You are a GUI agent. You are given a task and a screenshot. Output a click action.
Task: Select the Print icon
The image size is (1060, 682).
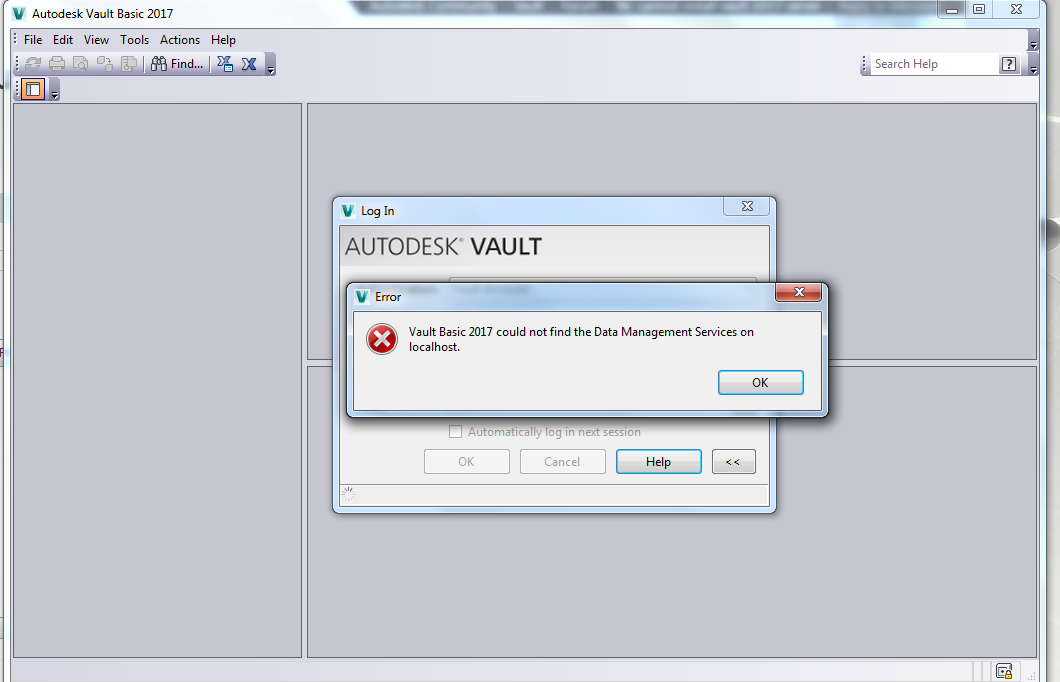pyautogui.click(x=57, y=63)
